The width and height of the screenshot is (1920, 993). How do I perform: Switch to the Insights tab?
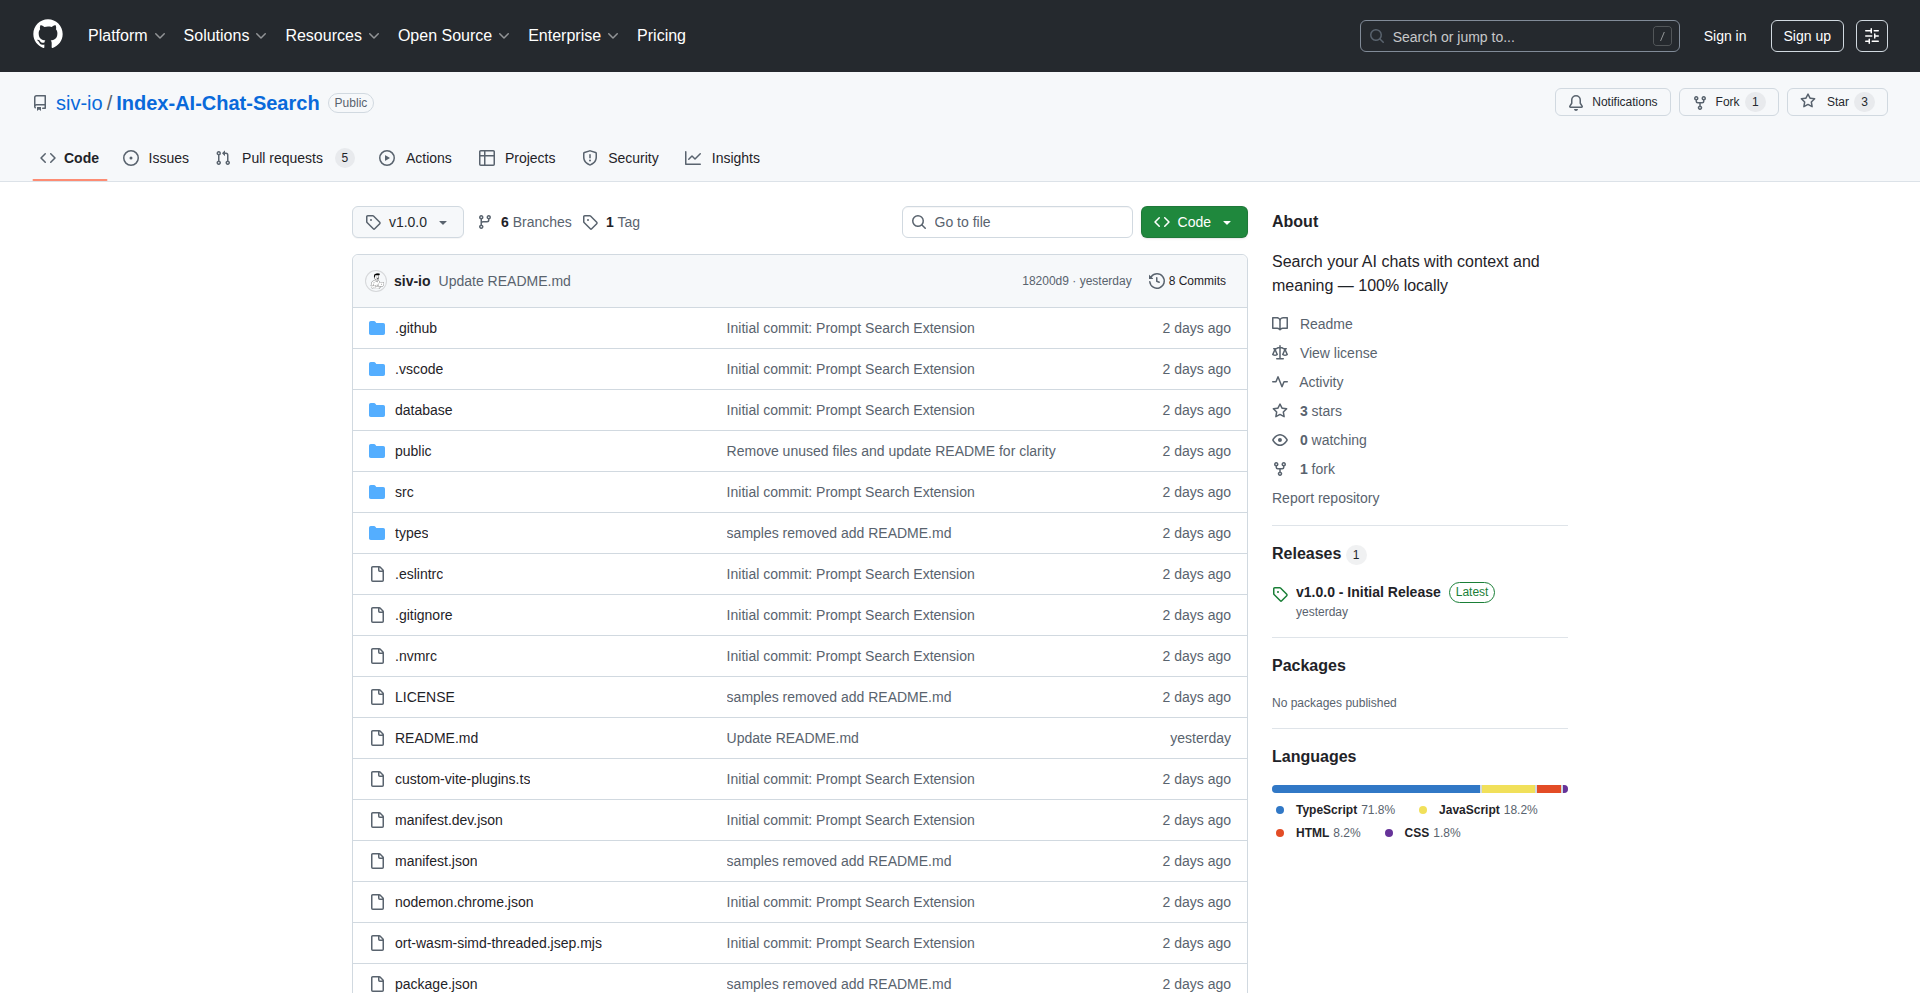tap(723, 158)
